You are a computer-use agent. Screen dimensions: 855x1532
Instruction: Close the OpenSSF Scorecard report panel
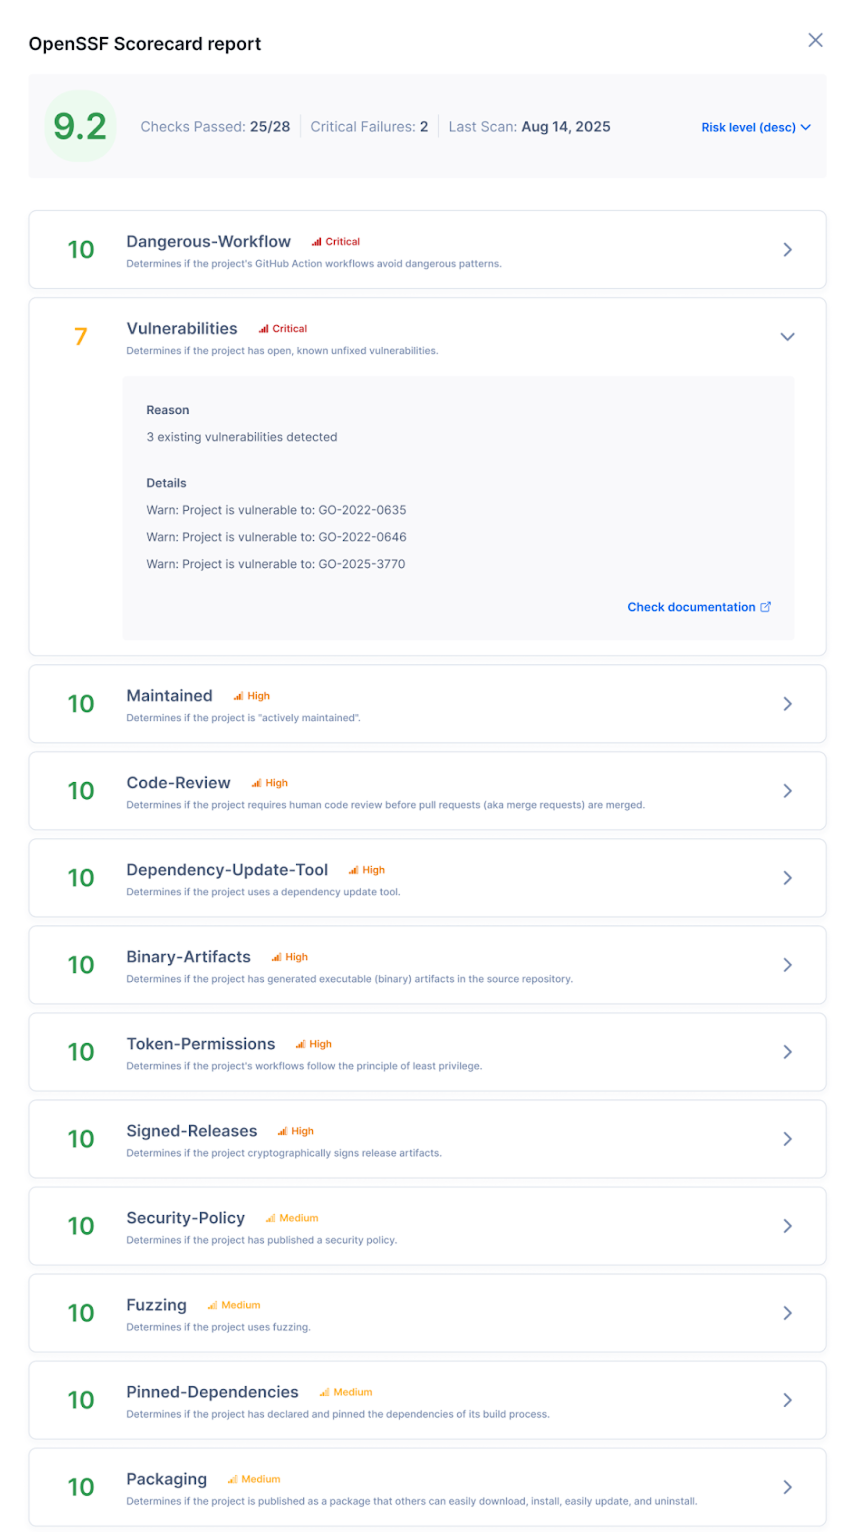coord(815,40)
